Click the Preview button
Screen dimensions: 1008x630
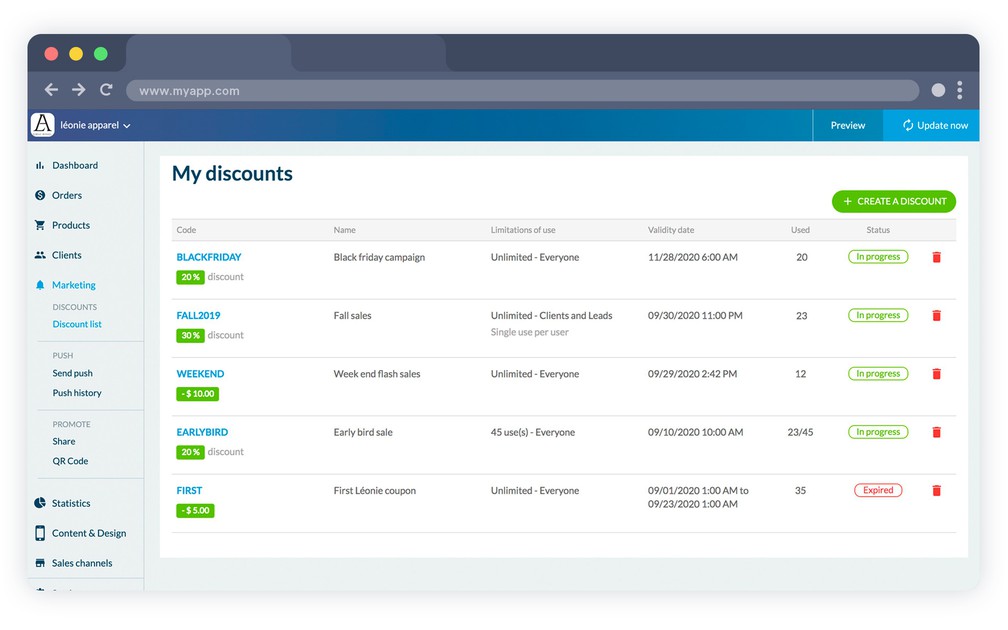(x=848, y=125)
